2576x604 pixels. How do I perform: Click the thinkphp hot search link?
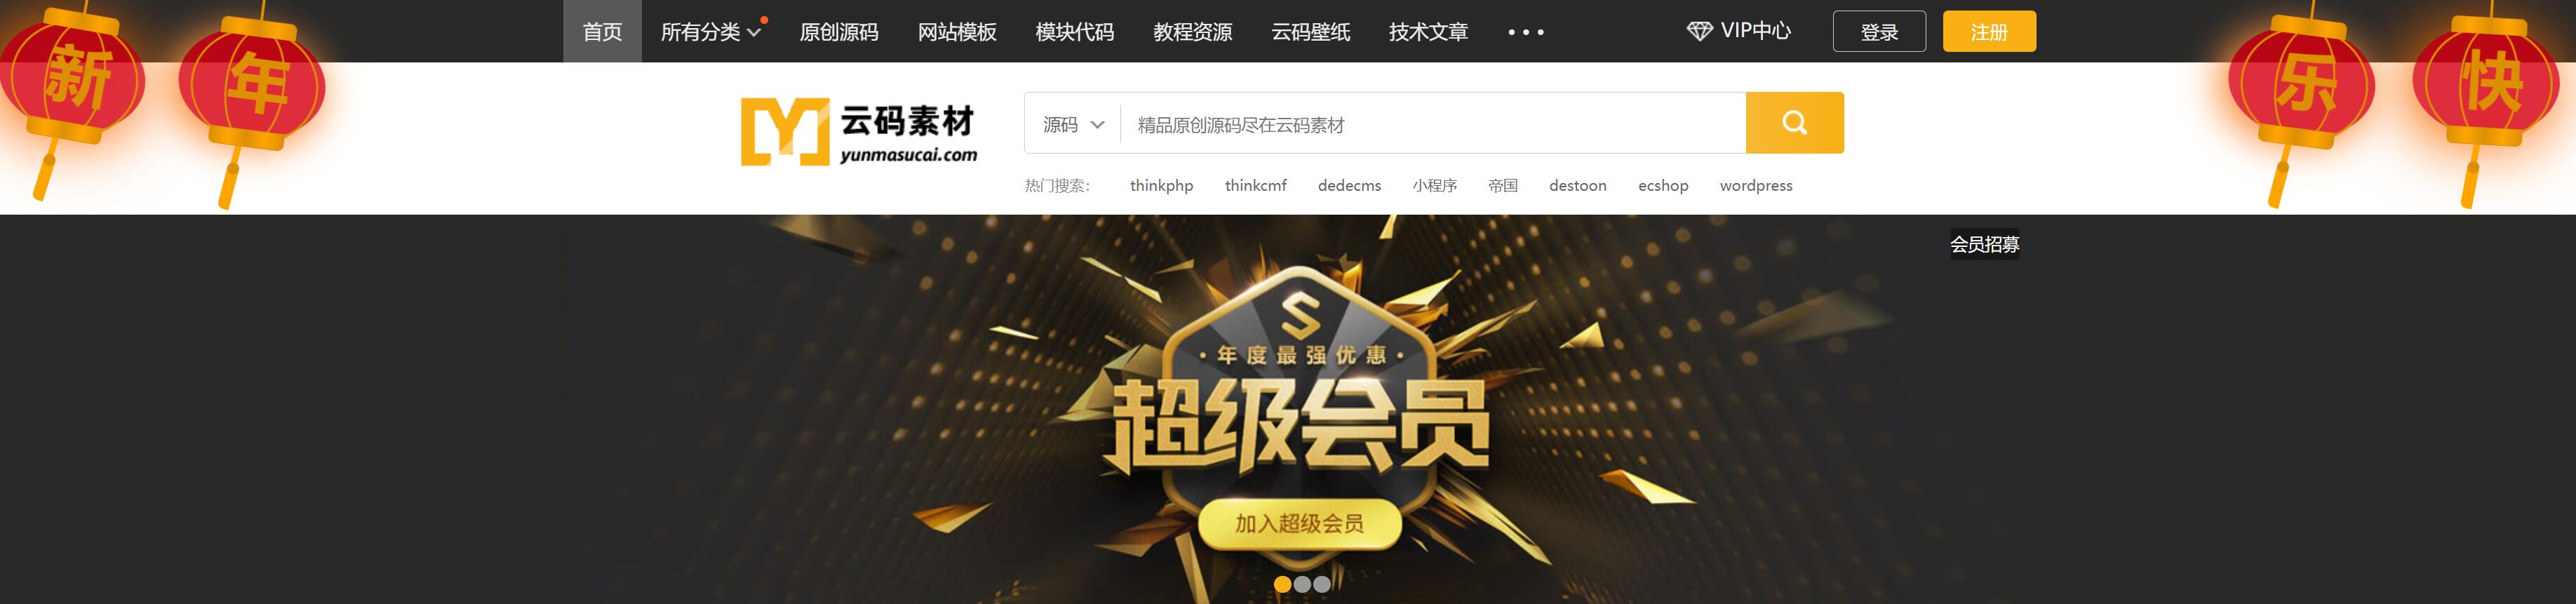click(x=1161, y=186)
